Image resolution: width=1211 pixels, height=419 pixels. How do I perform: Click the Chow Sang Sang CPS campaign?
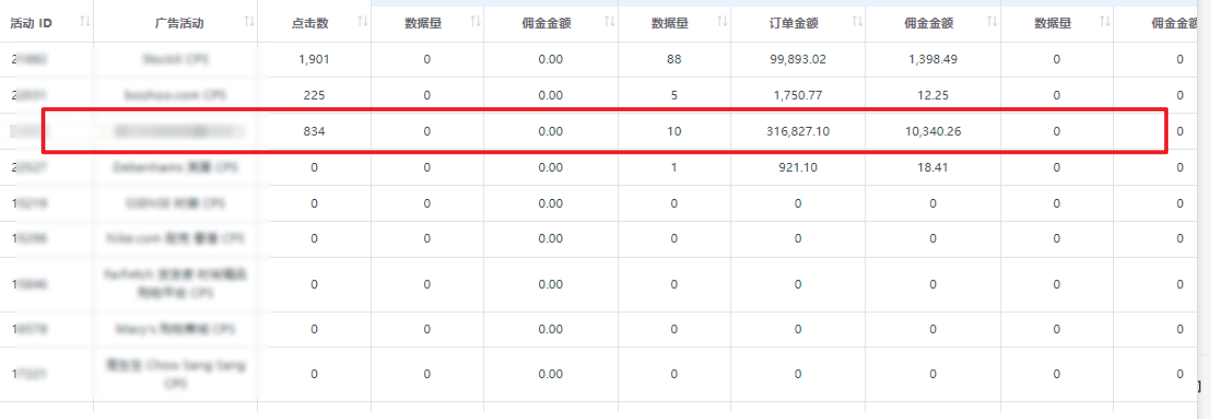coord(174,374)
